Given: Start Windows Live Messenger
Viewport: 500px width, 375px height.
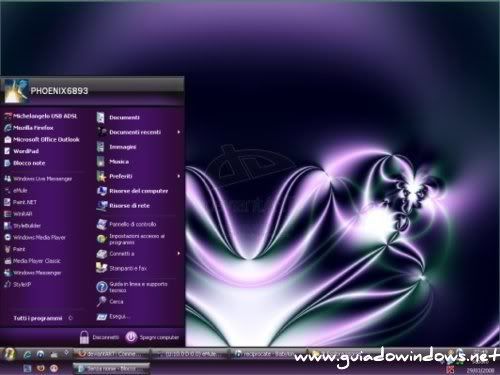Looking at the screenshot, I should pos(38,179).
